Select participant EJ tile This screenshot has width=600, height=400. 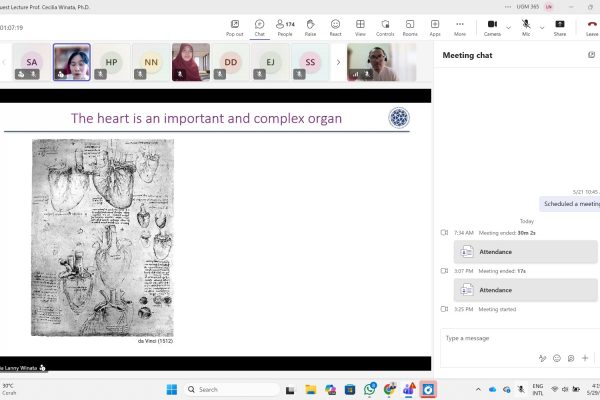pyautogui.click(x=270, y=62)
